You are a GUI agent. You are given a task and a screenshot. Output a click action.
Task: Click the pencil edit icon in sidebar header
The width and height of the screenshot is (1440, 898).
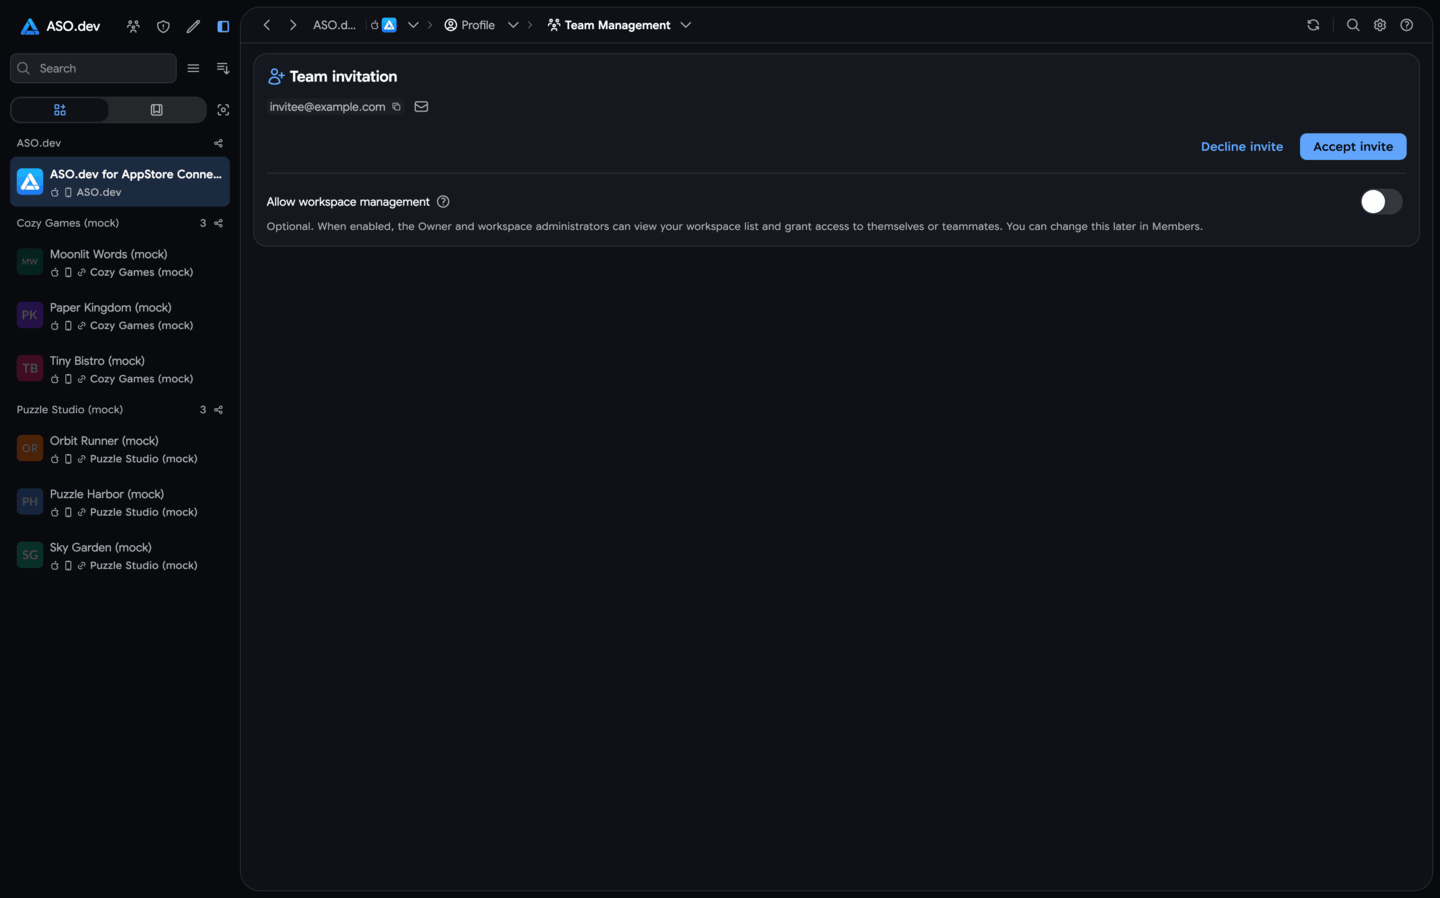(193, 26)
